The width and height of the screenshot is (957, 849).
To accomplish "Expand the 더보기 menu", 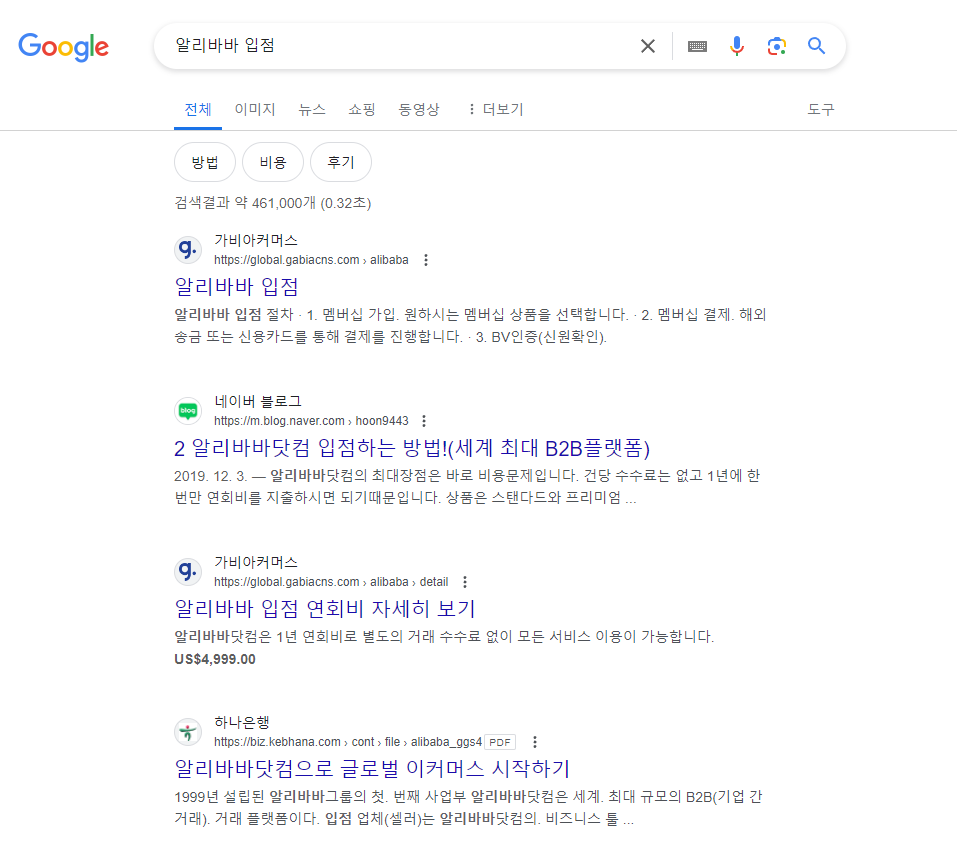I will [496, 109].
